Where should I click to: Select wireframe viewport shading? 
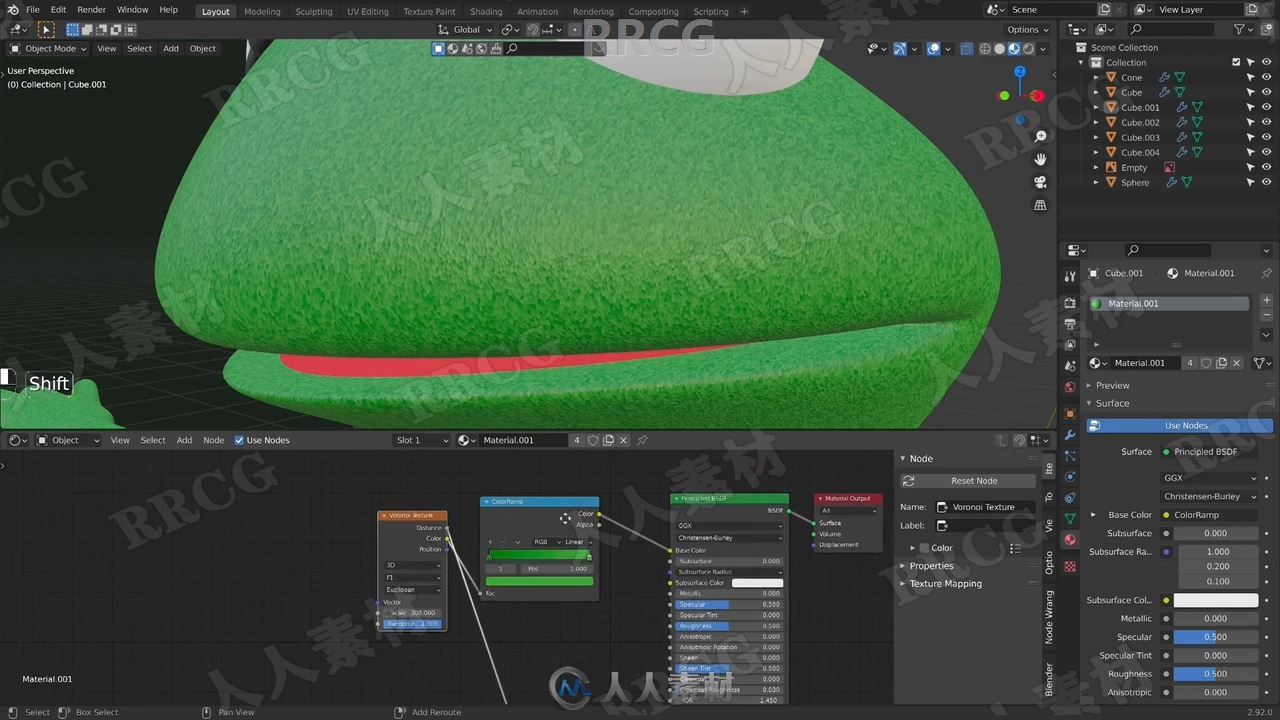(x=985, y=48)
